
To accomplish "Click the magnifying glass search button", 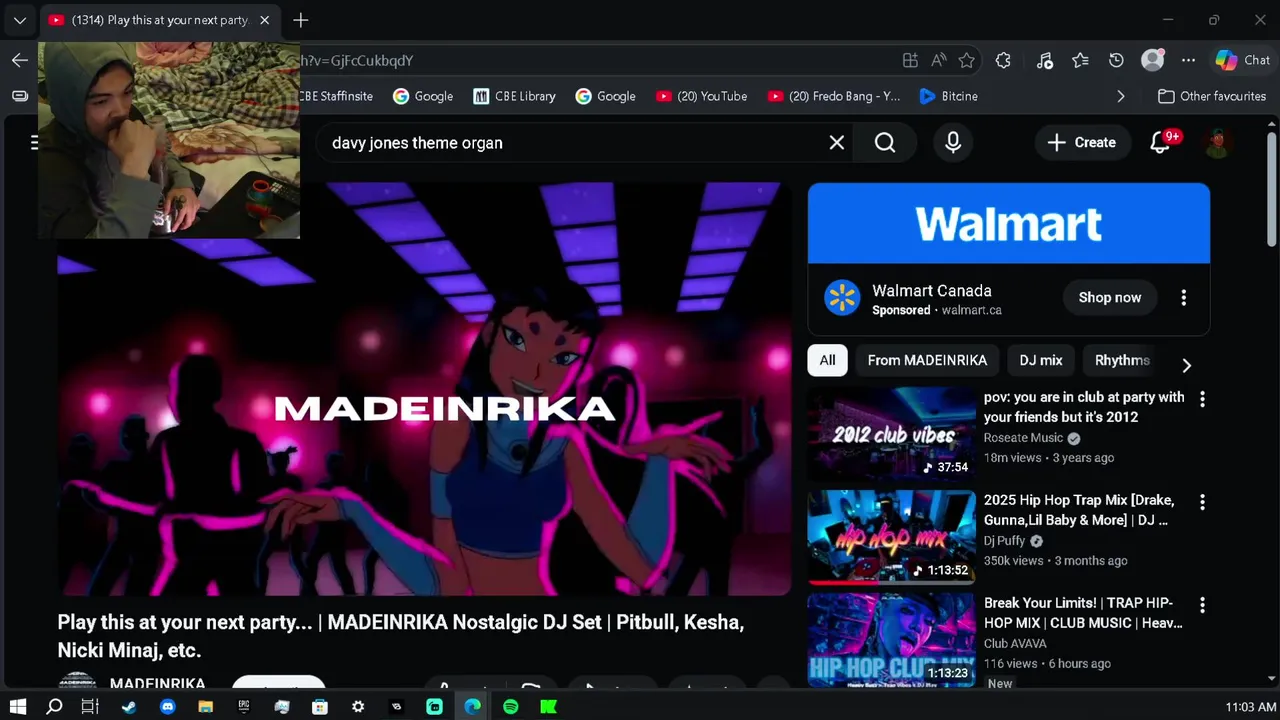I will 885,143.
